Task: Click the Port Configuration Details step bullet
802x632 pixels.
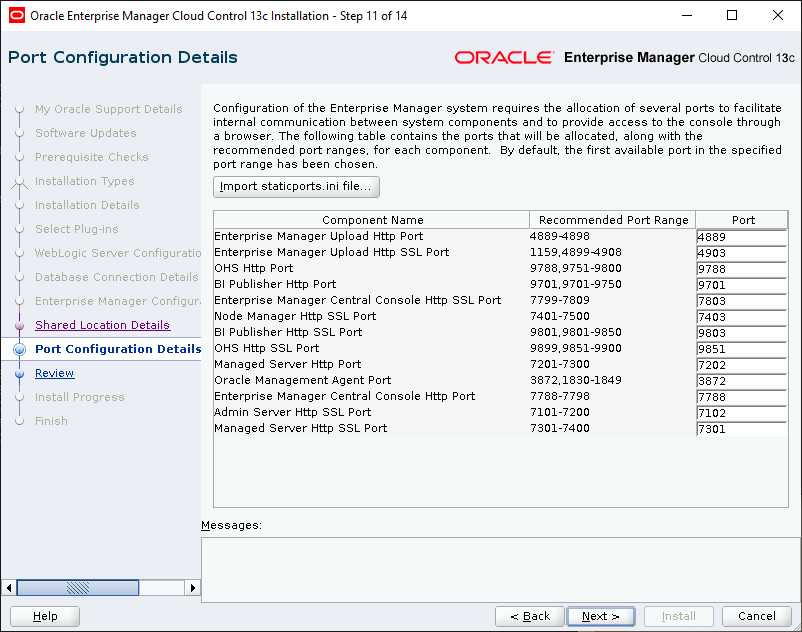Action: click(x=19, y=349)
